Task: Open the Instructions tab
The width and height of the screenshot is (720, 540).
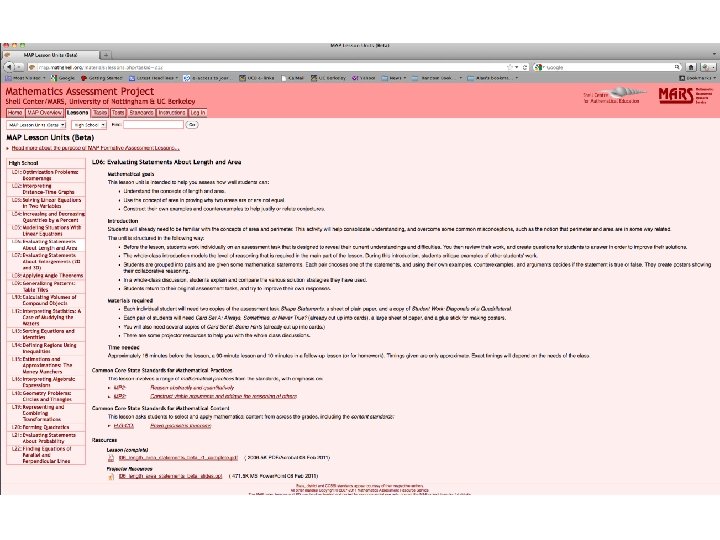Action: click(172, 112)
